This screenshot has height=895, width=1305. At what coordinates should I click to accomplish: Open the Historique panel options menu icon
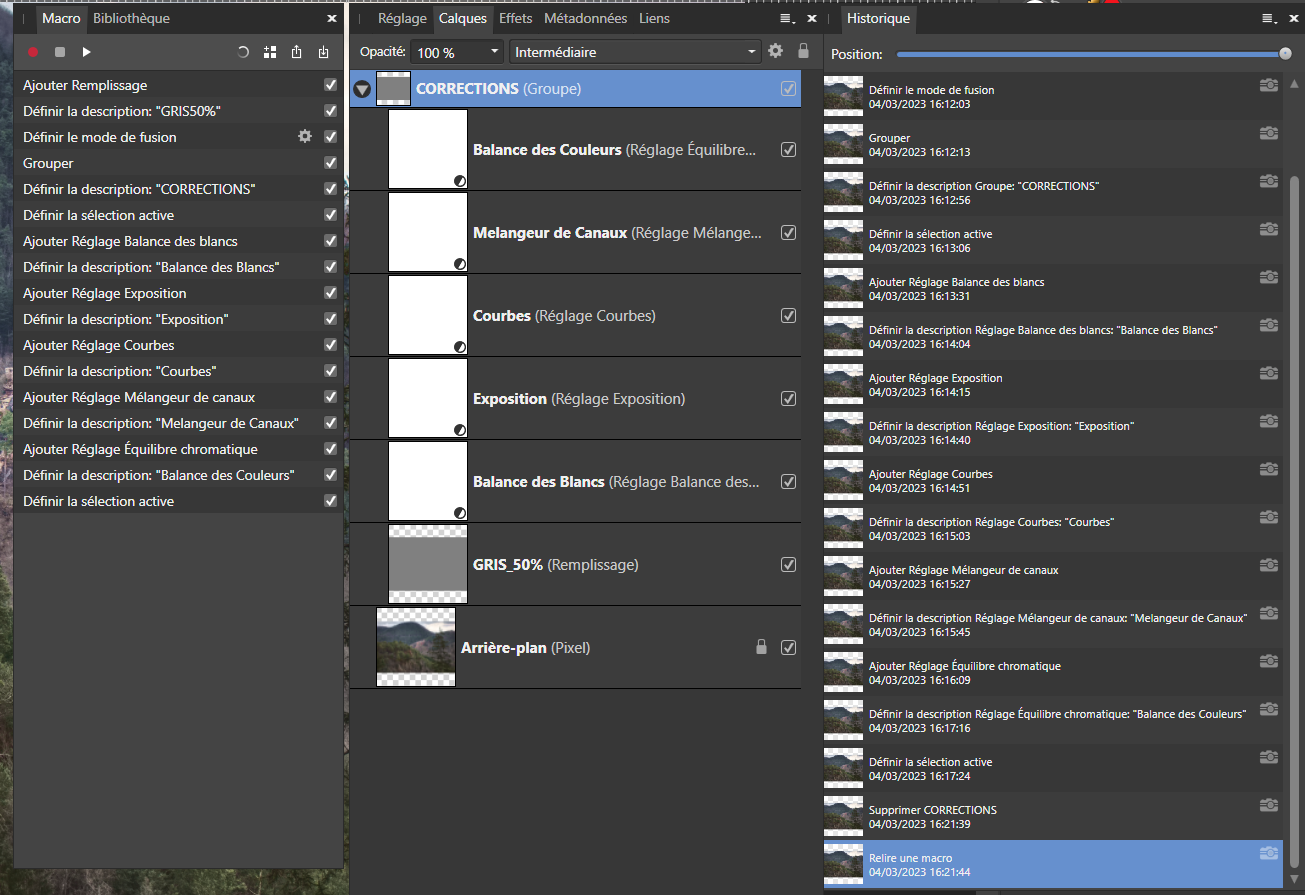click(1270, 19)
